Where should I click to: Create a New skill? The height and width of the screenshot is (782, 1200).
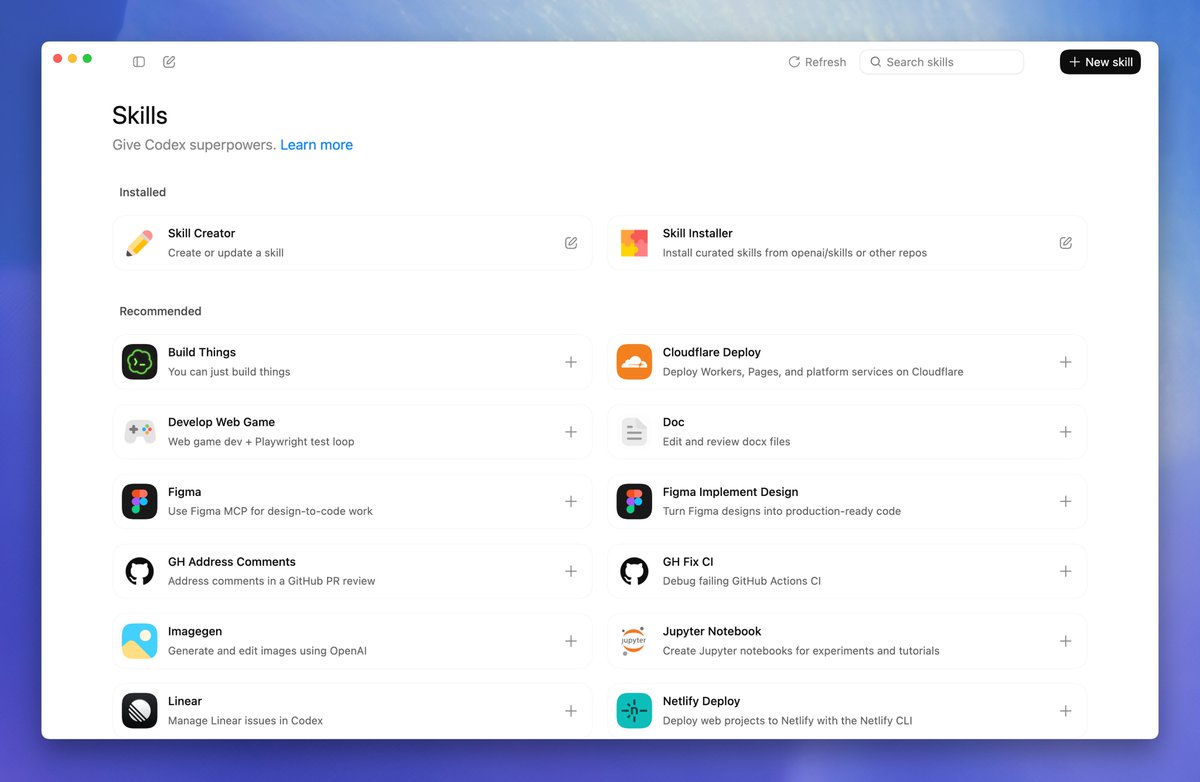(x=1100, y=62)
